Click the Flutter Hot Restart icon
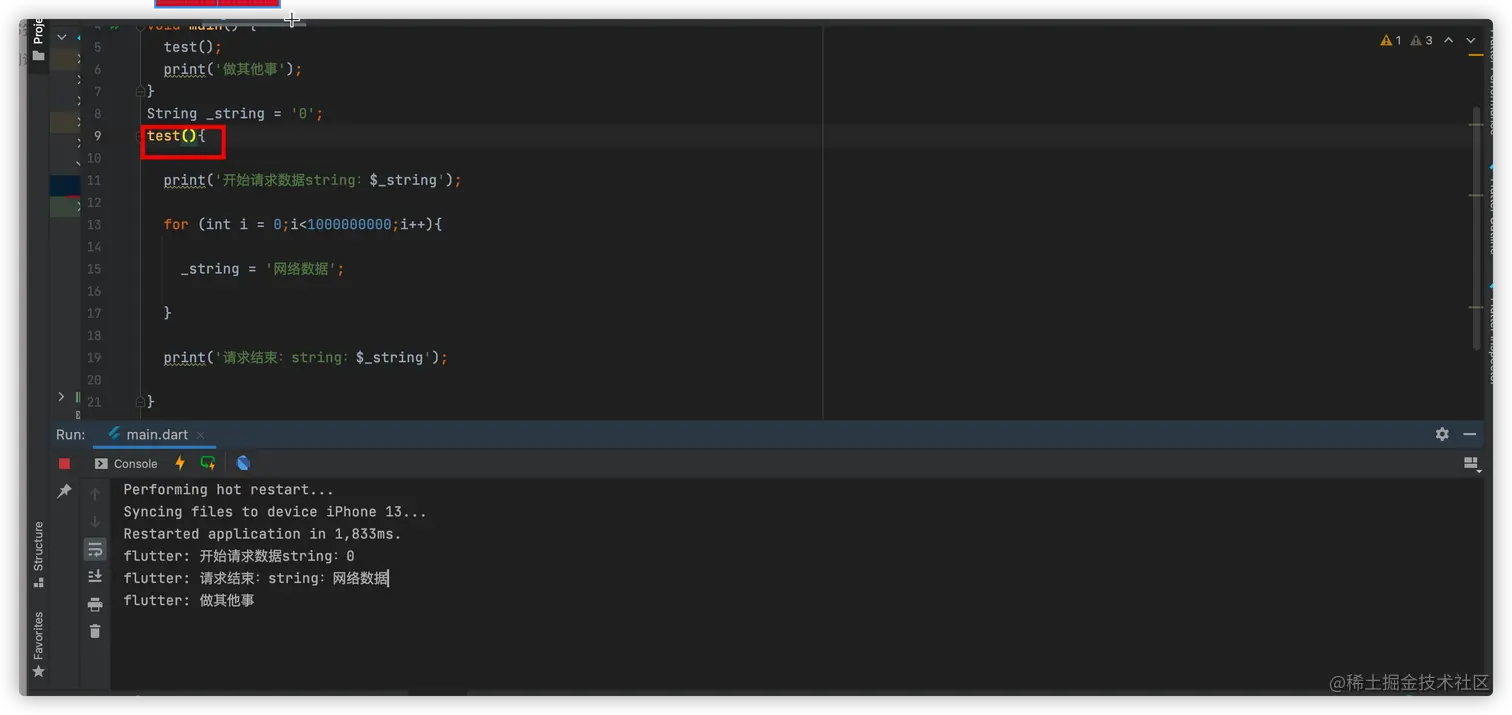 [x=208, y=463]
